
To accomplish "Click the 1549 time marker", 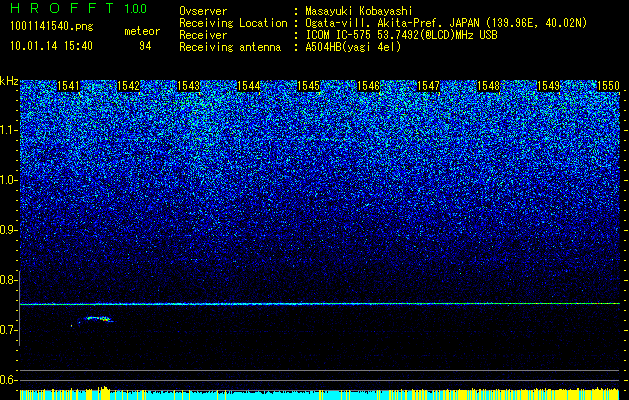I will [x=548, y=86].
